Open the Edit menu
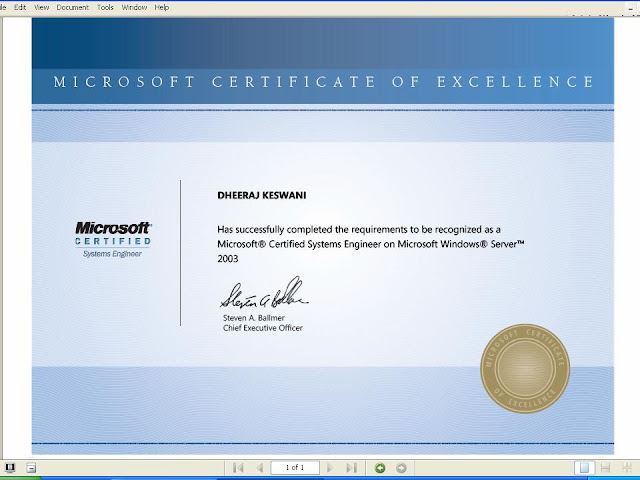Viewport: 640px width, 480px height. pyautogui.click(x=20, y=7)
